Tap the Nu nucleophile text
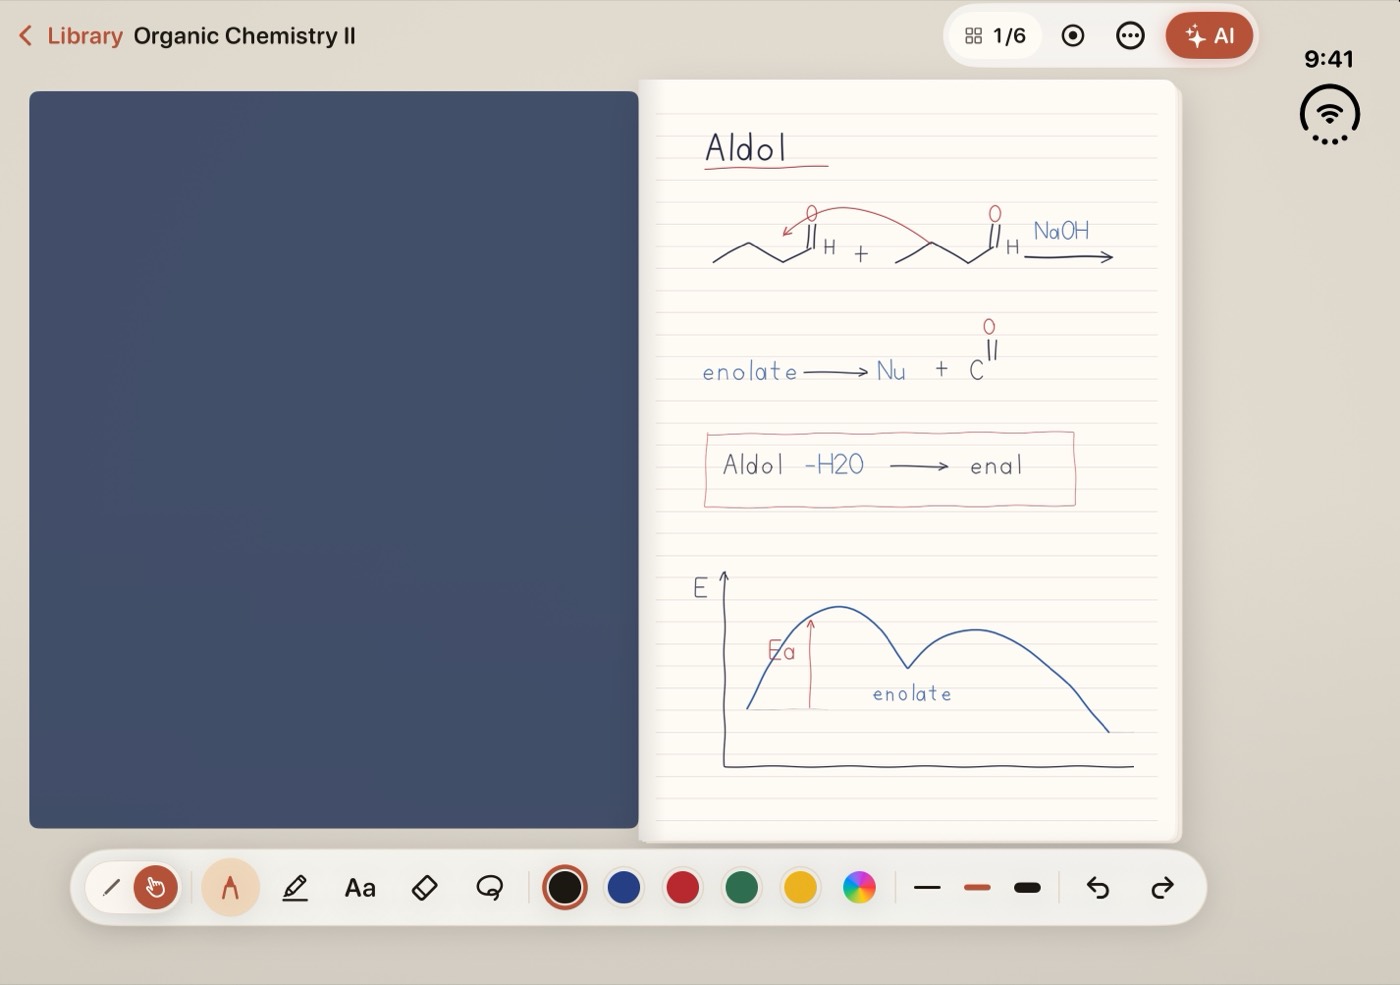 (x=891, y=371)
